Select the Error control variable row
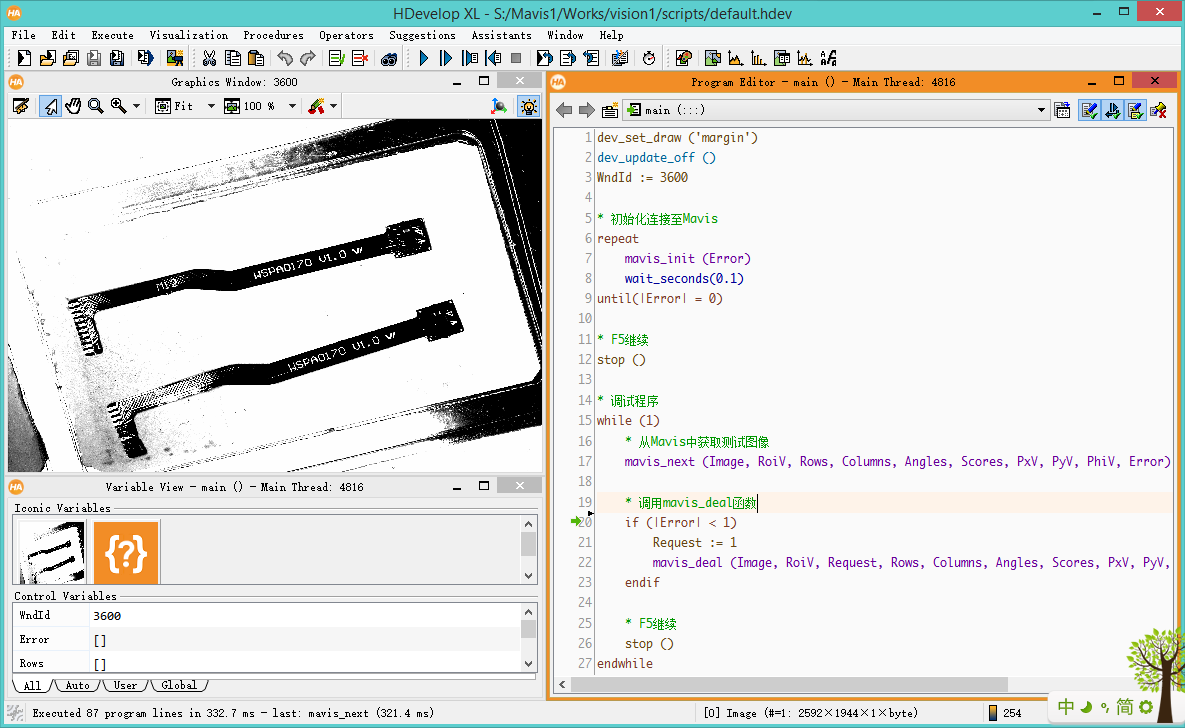The height and width of the screenshot is (728, 1185). click(x=267, y=640)
